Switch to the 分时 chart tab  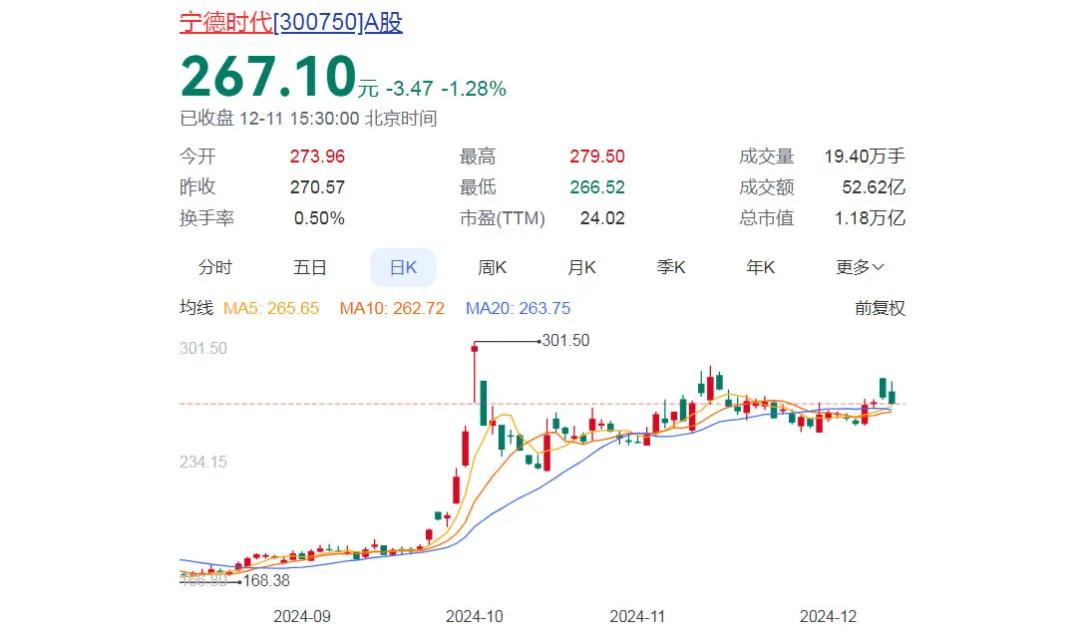point(215,267)
